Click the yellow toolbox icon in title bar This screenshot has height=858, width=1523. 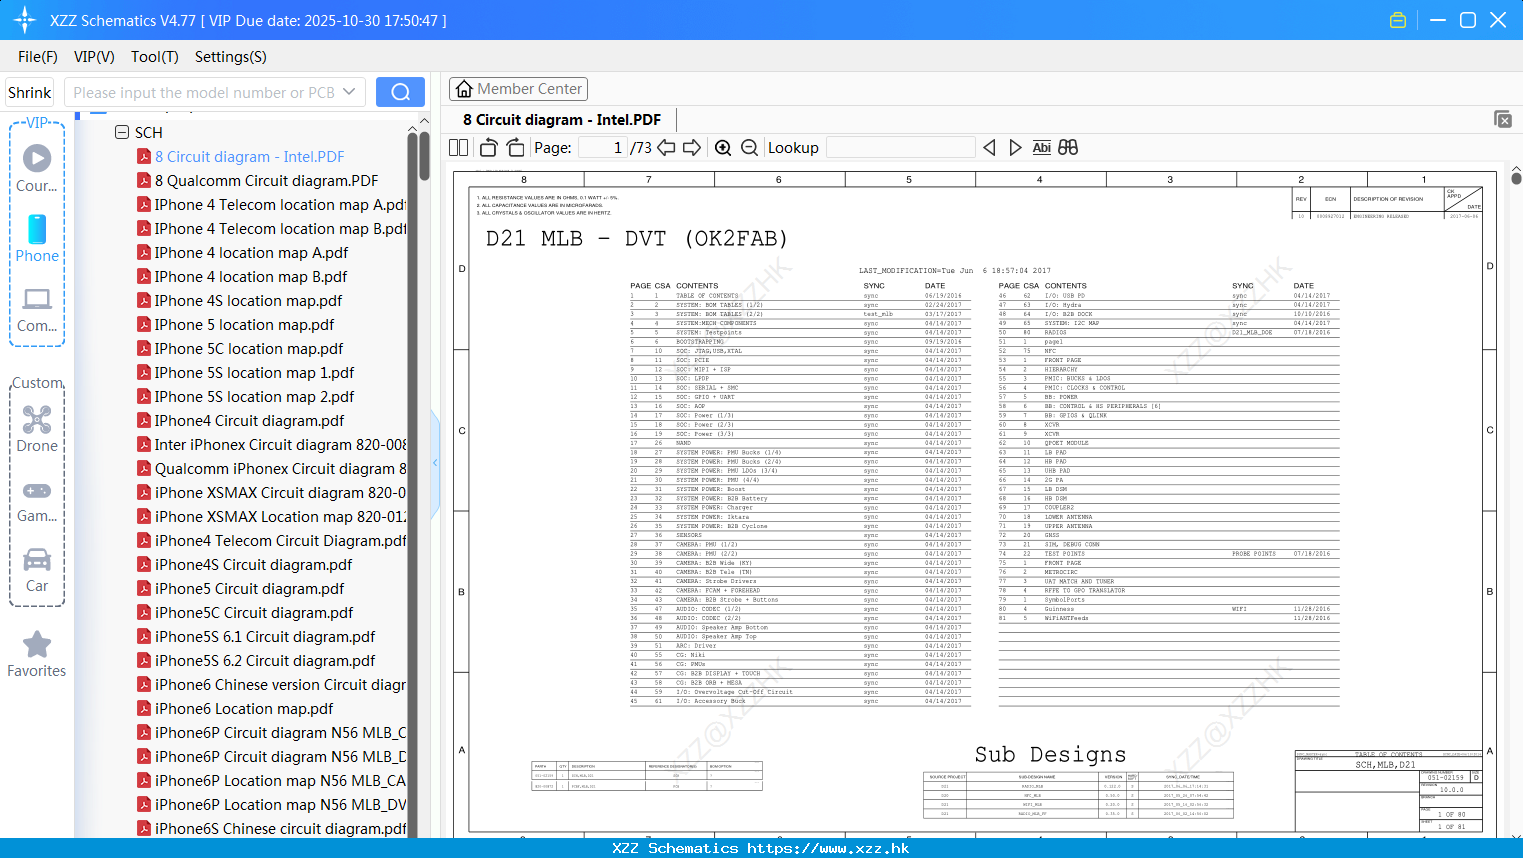[x=1398, y=20]
